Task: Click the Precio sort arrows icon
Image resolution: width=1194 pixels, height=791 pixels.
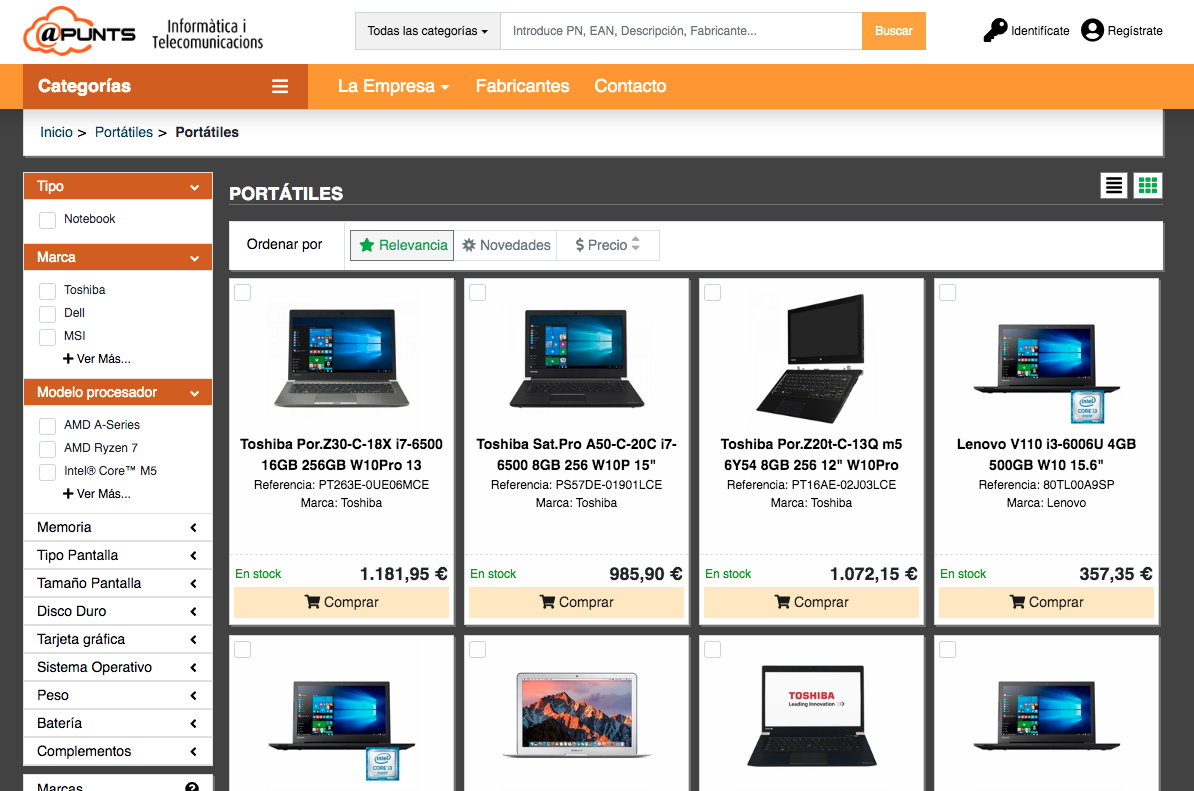Action: [636, 244]
